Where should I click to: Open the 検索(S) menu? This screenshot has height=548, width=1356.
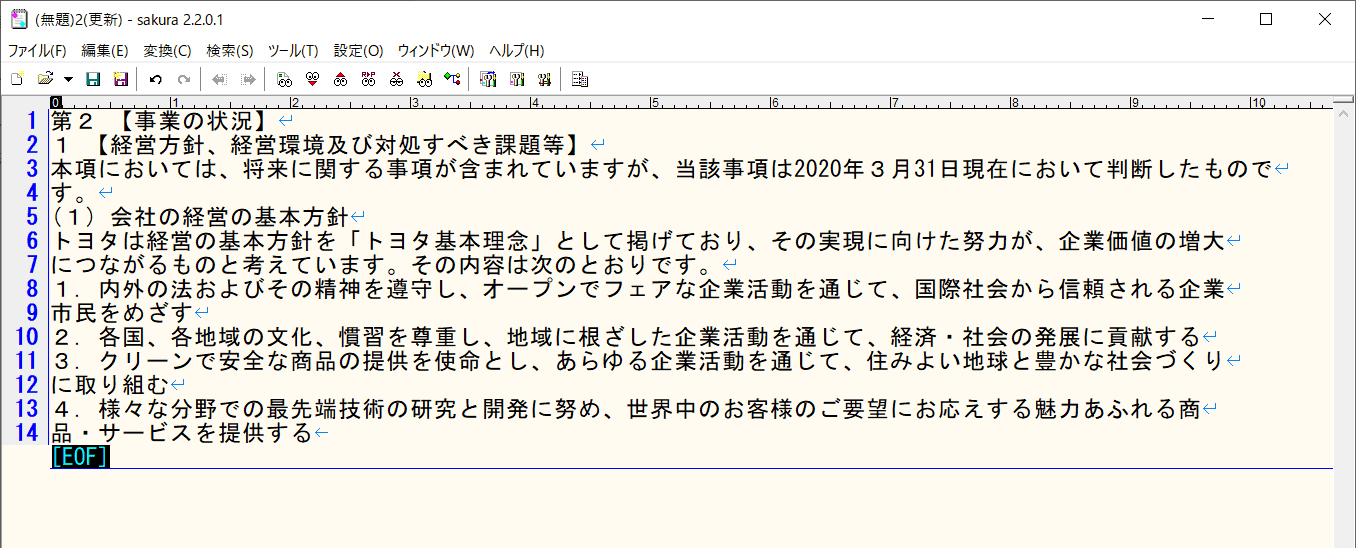(x=230, y=51)
